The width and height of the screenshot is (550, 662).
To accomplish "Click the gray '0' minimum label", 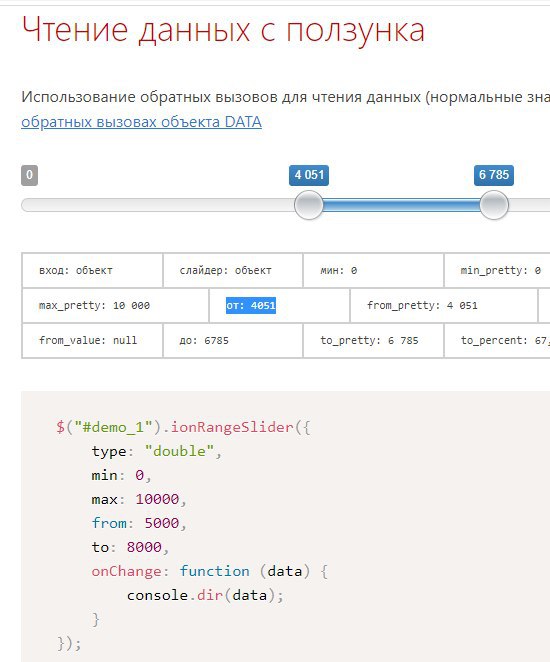I will tap(30, 175).
